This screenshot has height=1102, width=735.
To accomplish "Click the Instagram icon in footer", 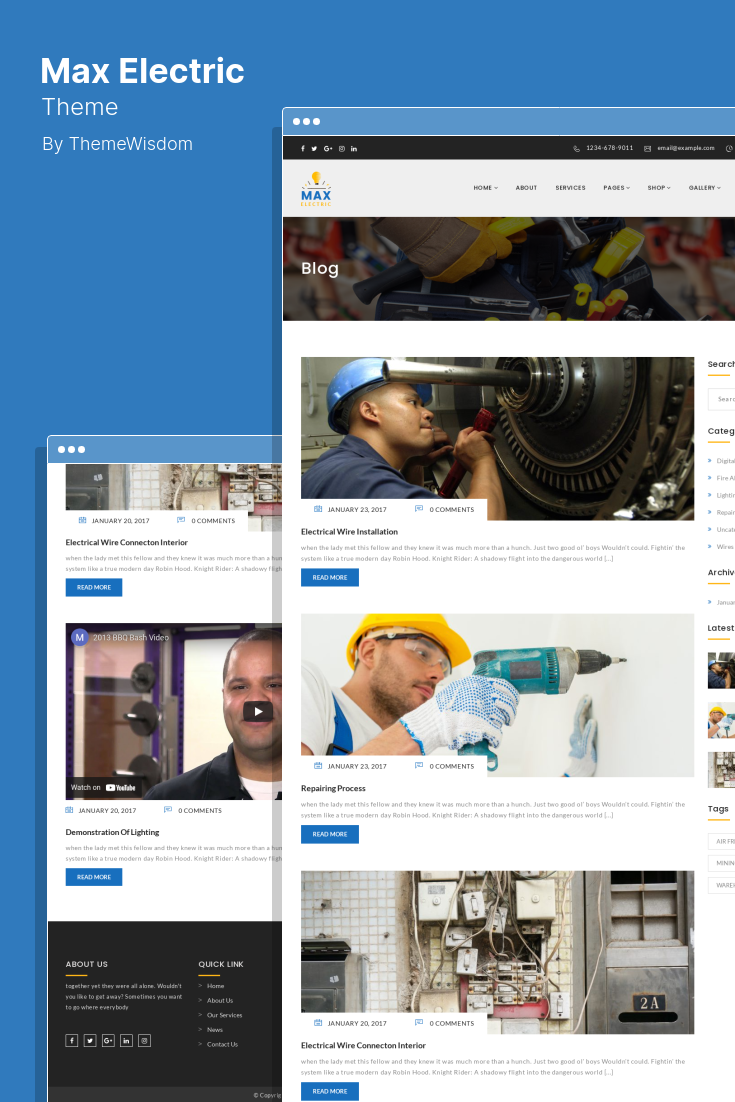I will point(145,1041).
